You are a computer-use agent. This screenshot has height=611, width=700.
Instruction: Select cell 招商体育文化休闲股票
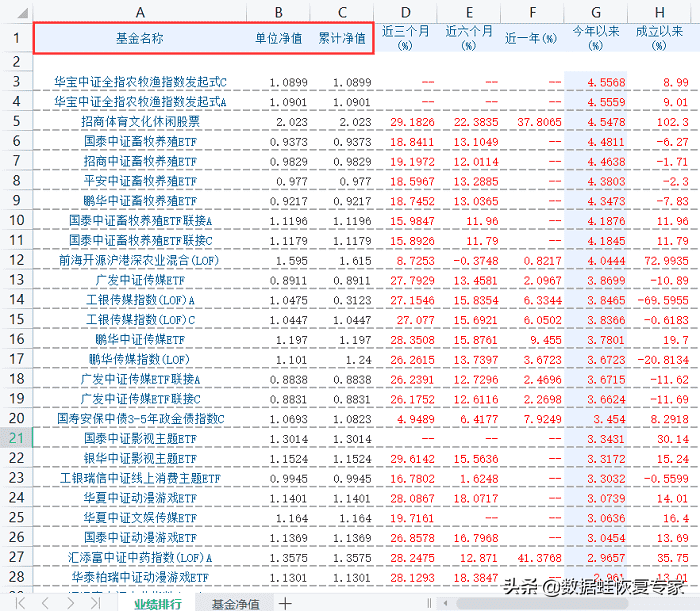click(x=140, y=121)
